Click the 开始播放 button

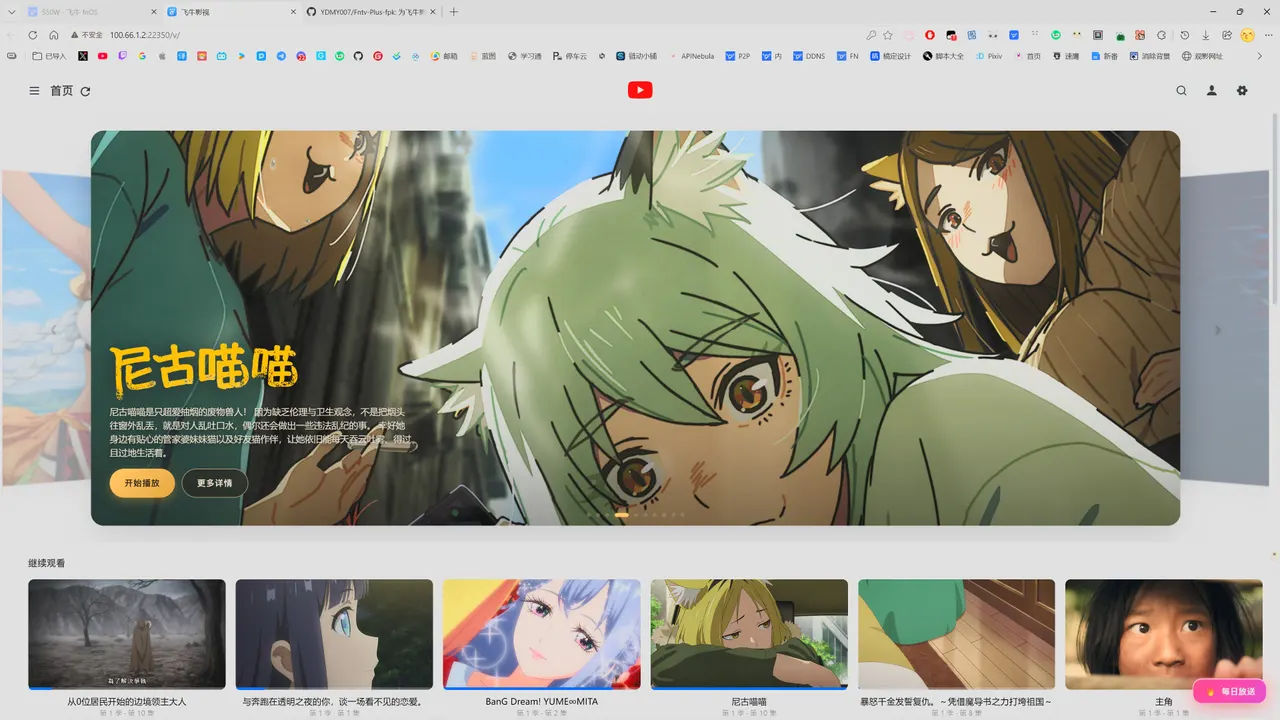pos(142,483)
